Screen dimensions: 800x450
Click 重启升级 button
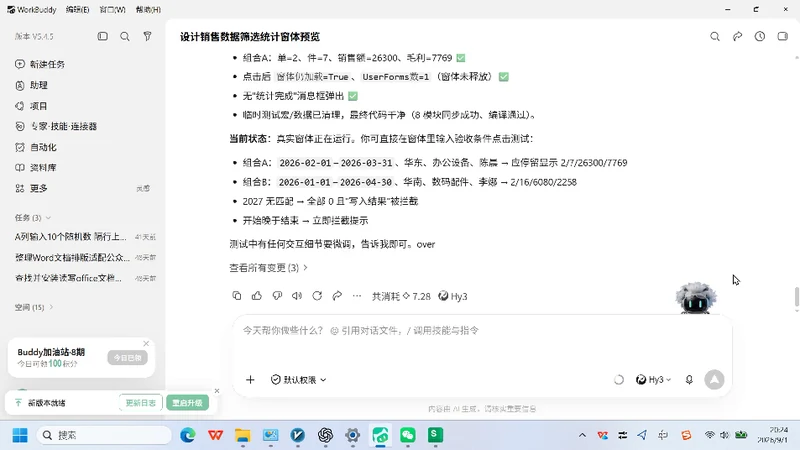coord(187,403)
